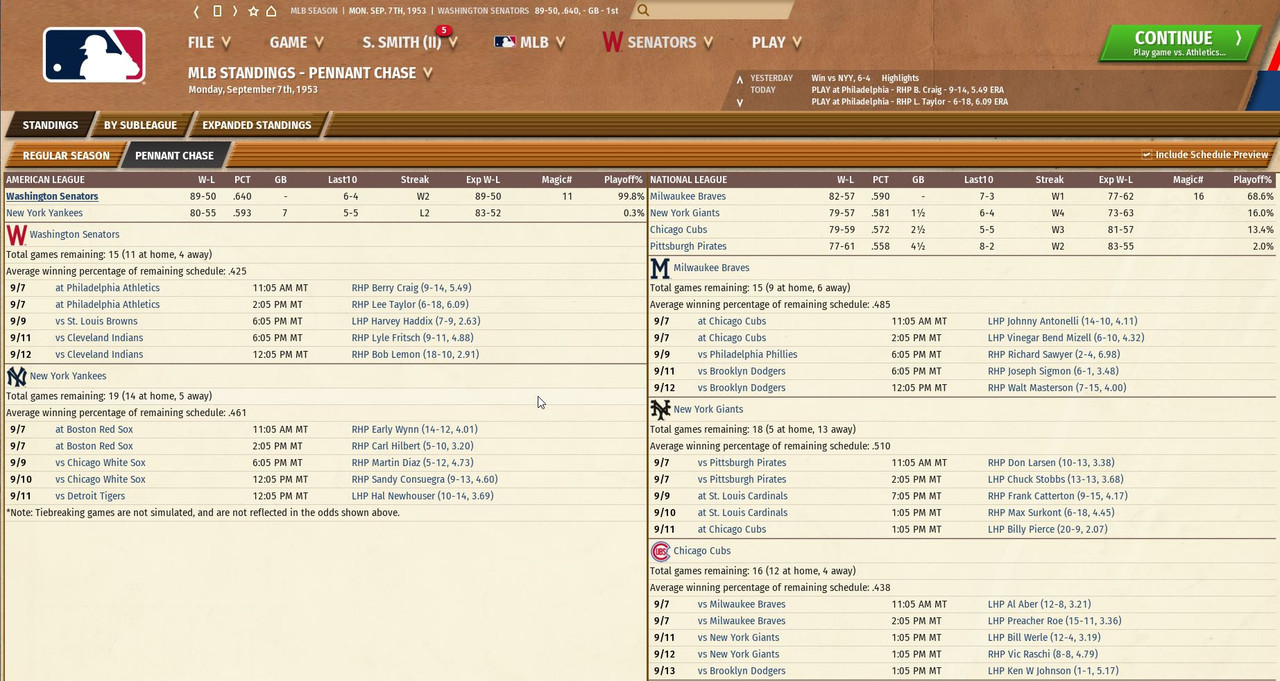
Task: Open pitcher RHP Berry Craig (9-14, 5.49)
Action: coord(411,288)
